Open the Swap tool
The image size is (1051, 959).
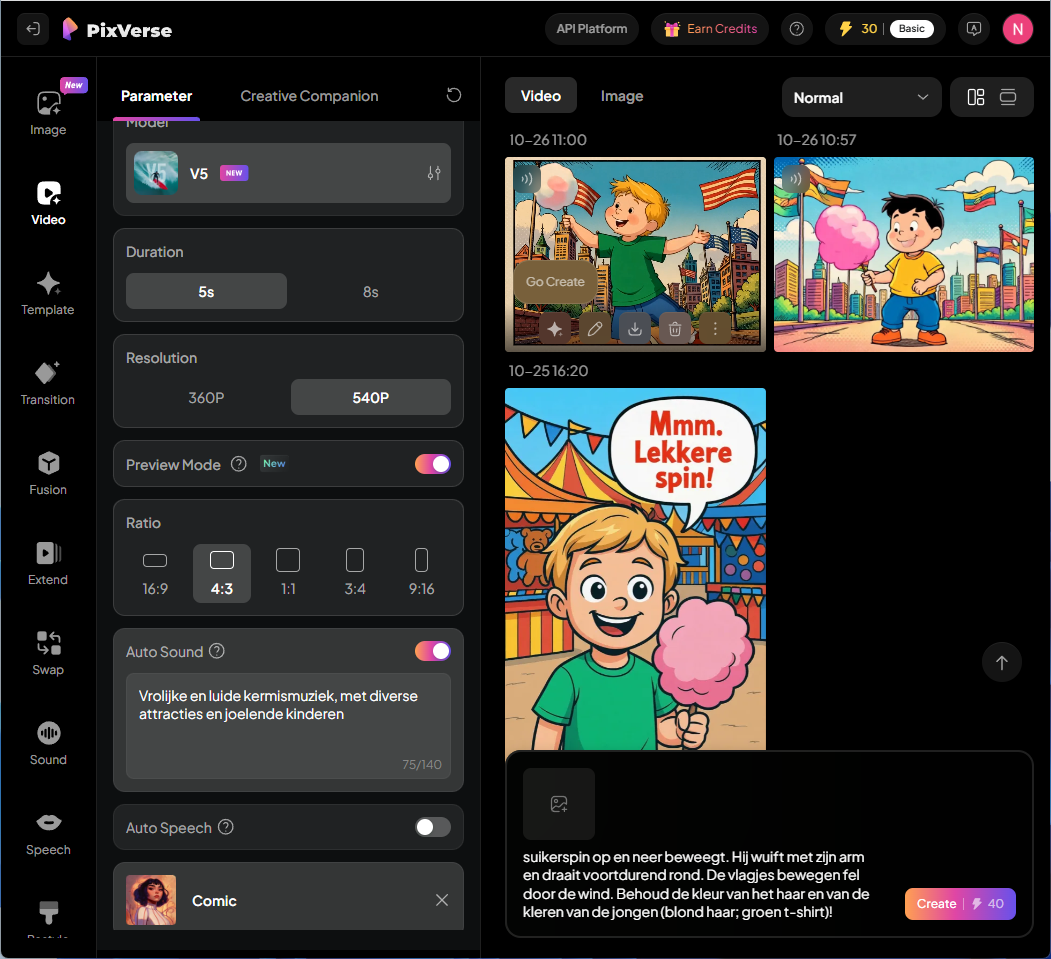click(48, 653)
